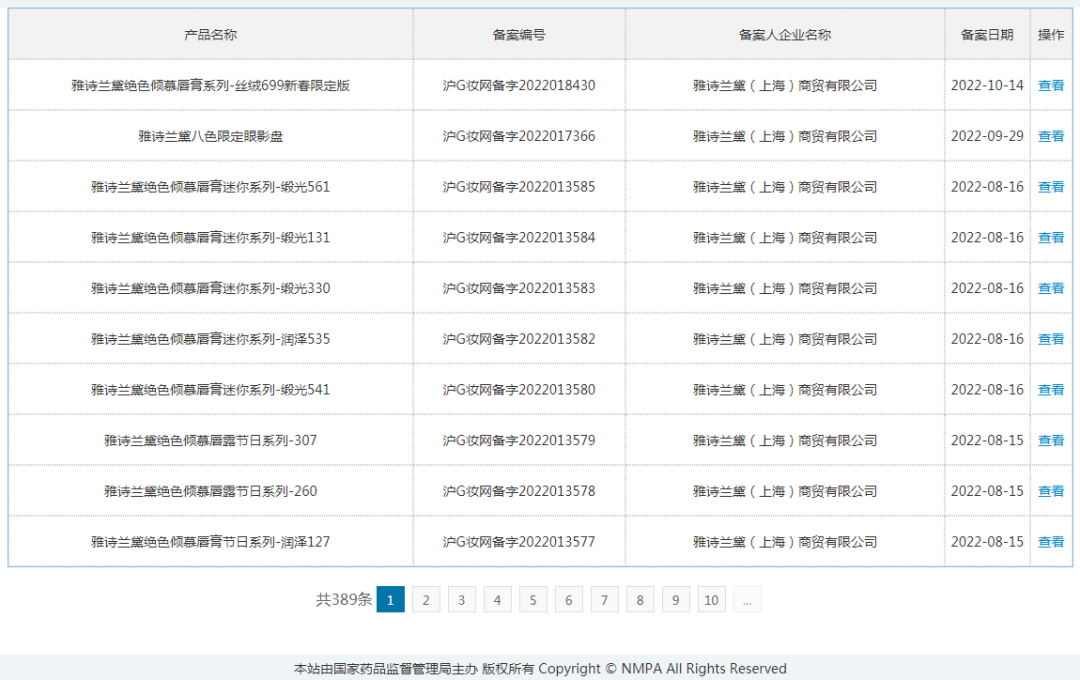Open 查看 for 缎光330 lipstick row
Screen dimensions: 1080x680
1050,289
